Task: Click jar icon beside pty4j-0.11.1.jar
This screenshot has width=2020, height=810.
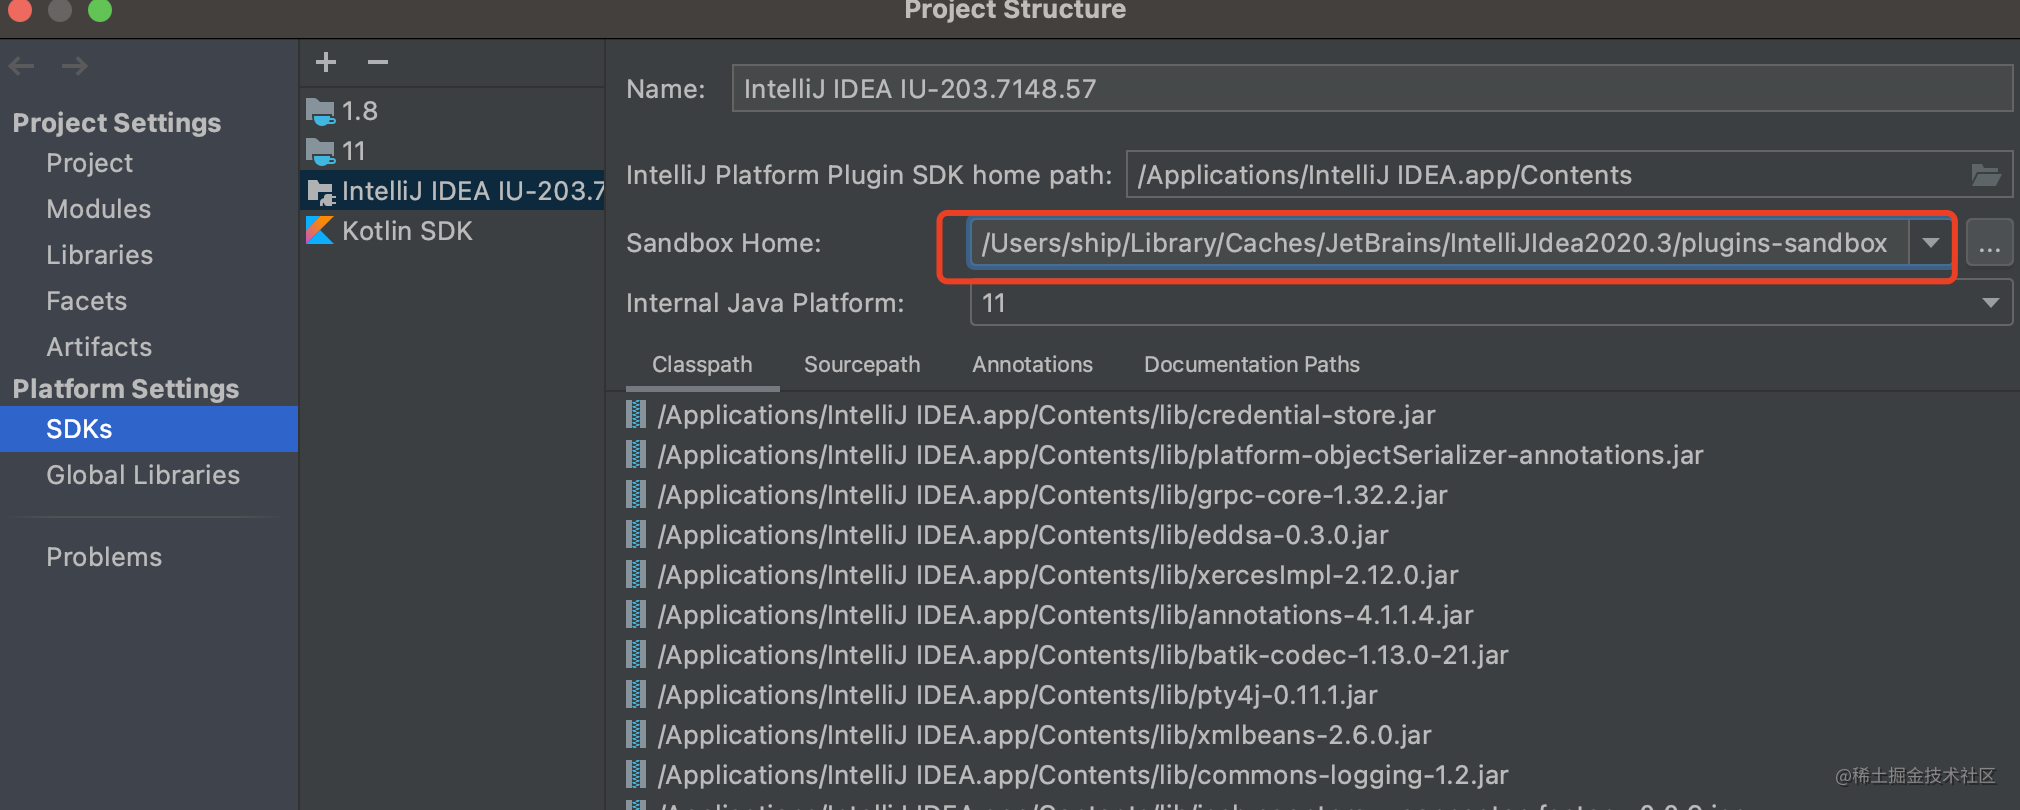Action: tap(636, 694)
